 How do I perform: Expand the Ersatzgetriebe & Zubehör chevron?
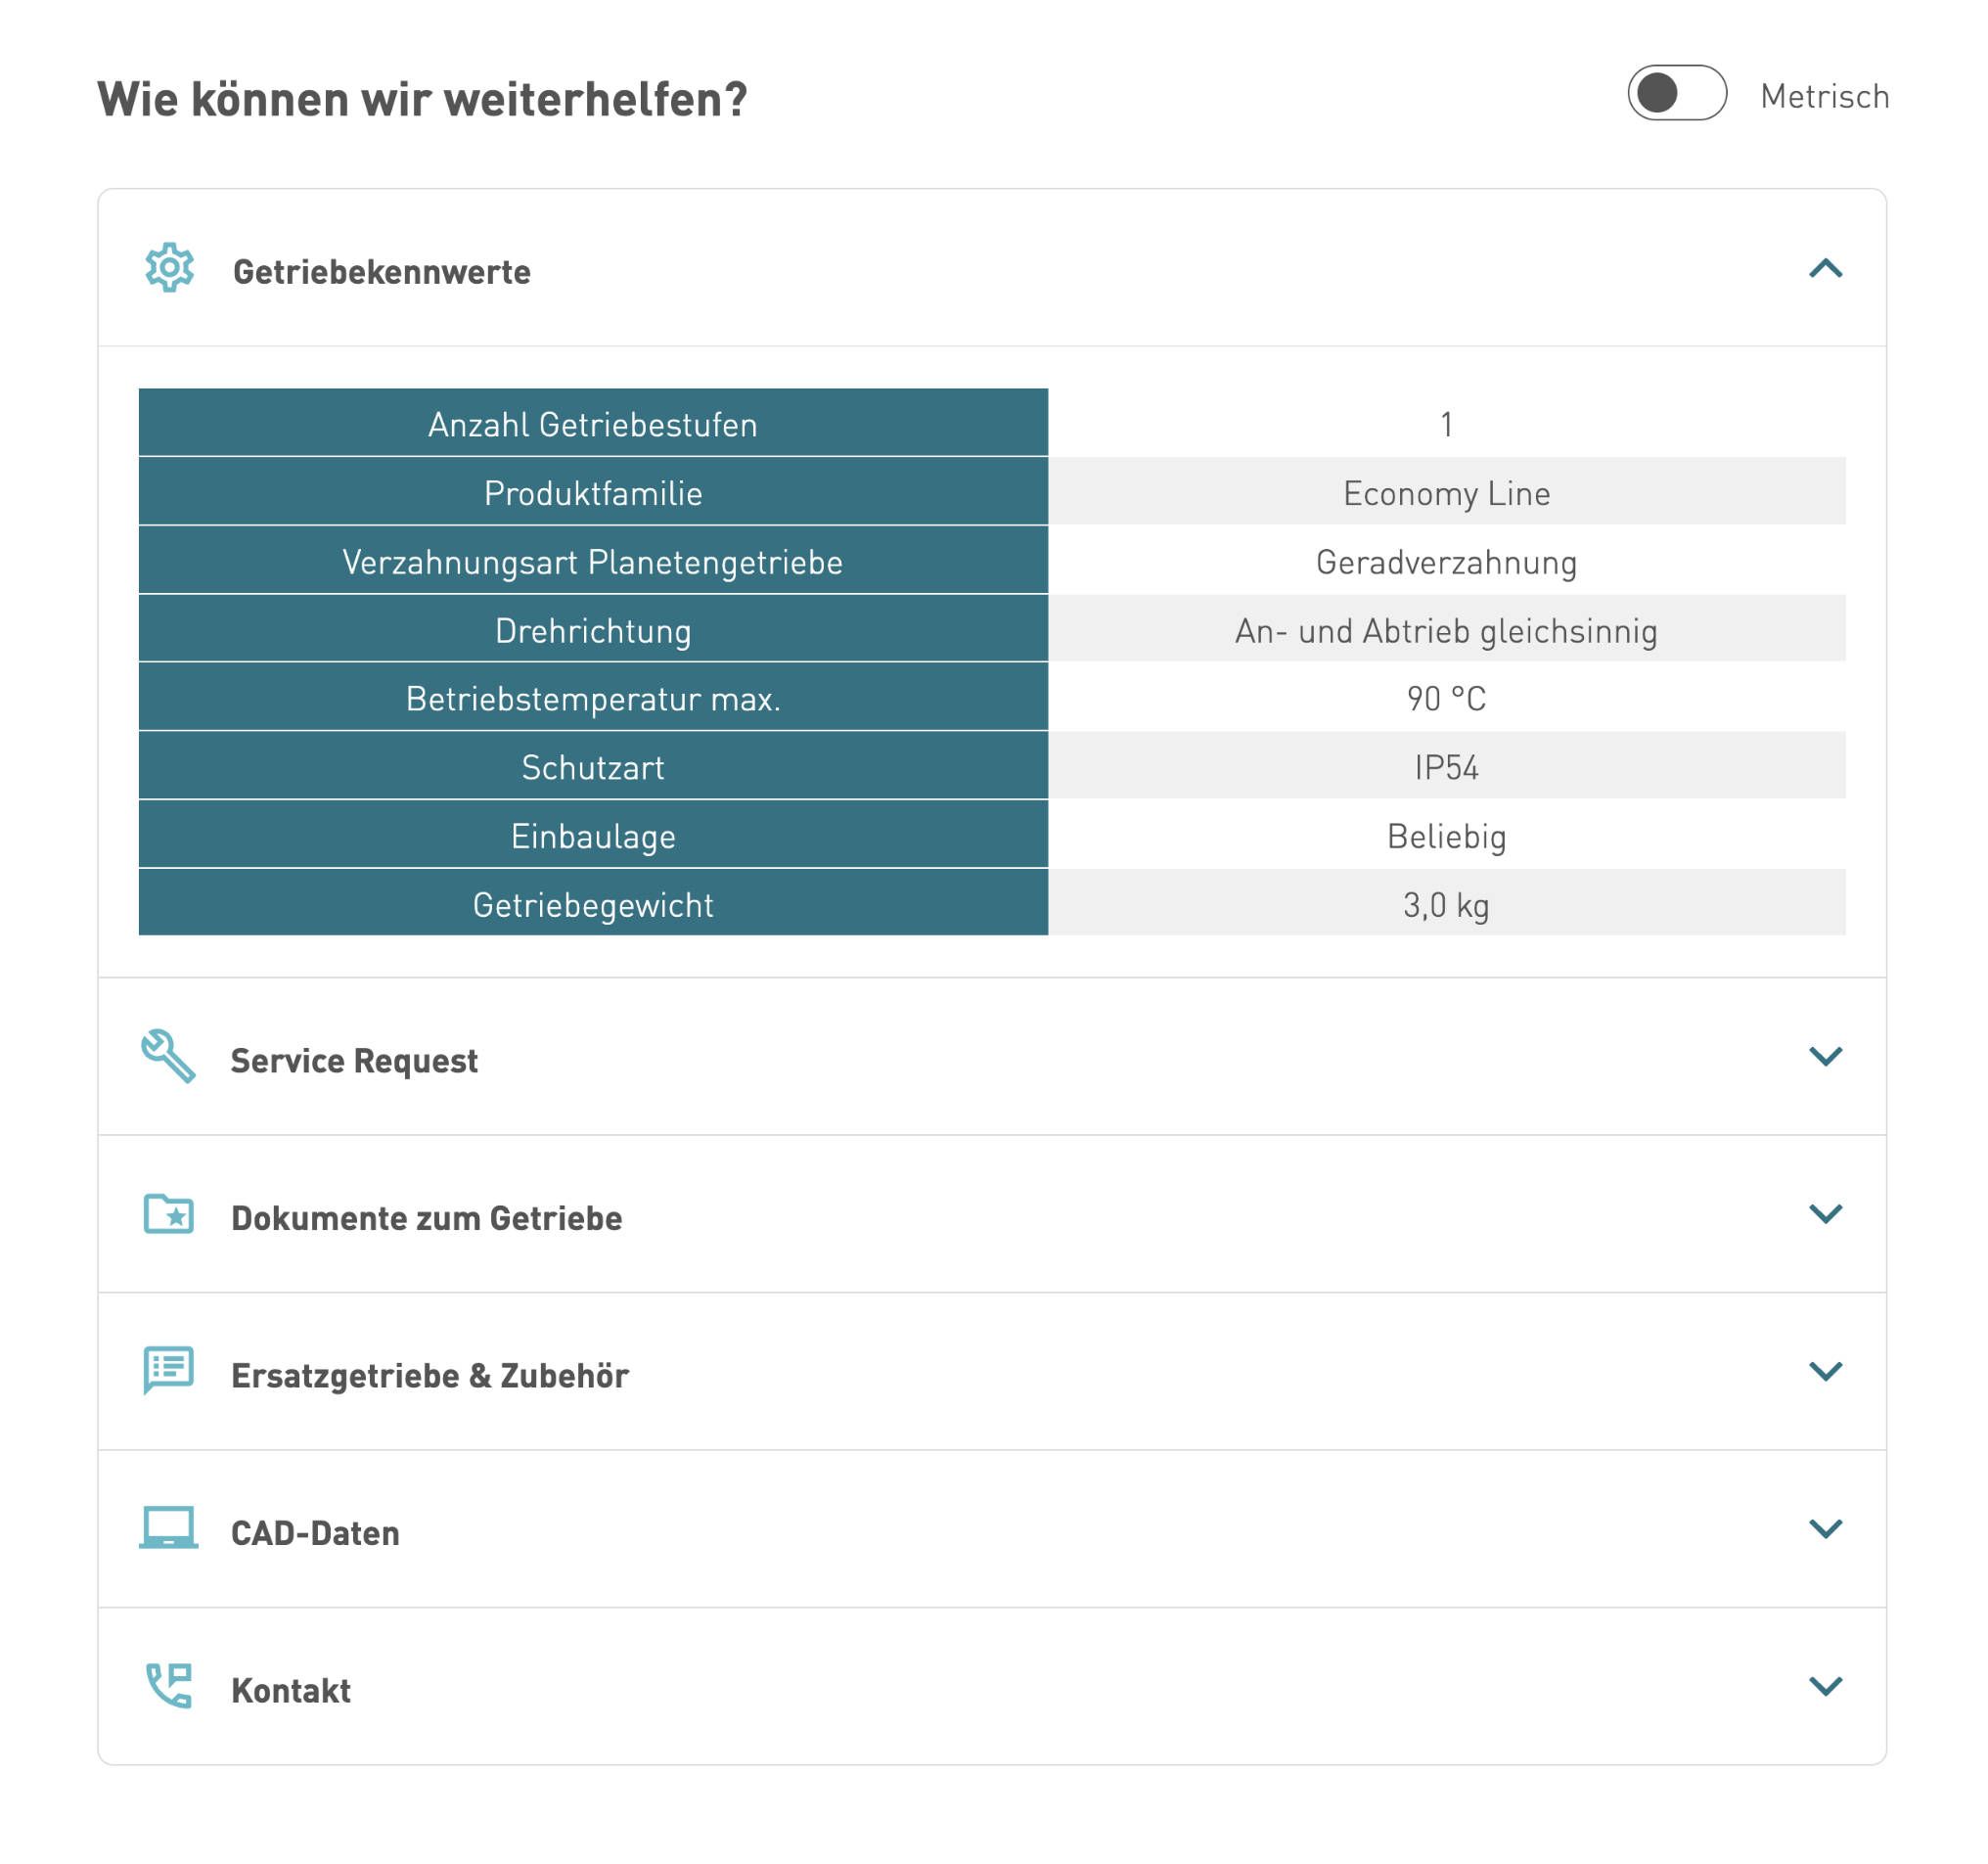[1826, 1371]
